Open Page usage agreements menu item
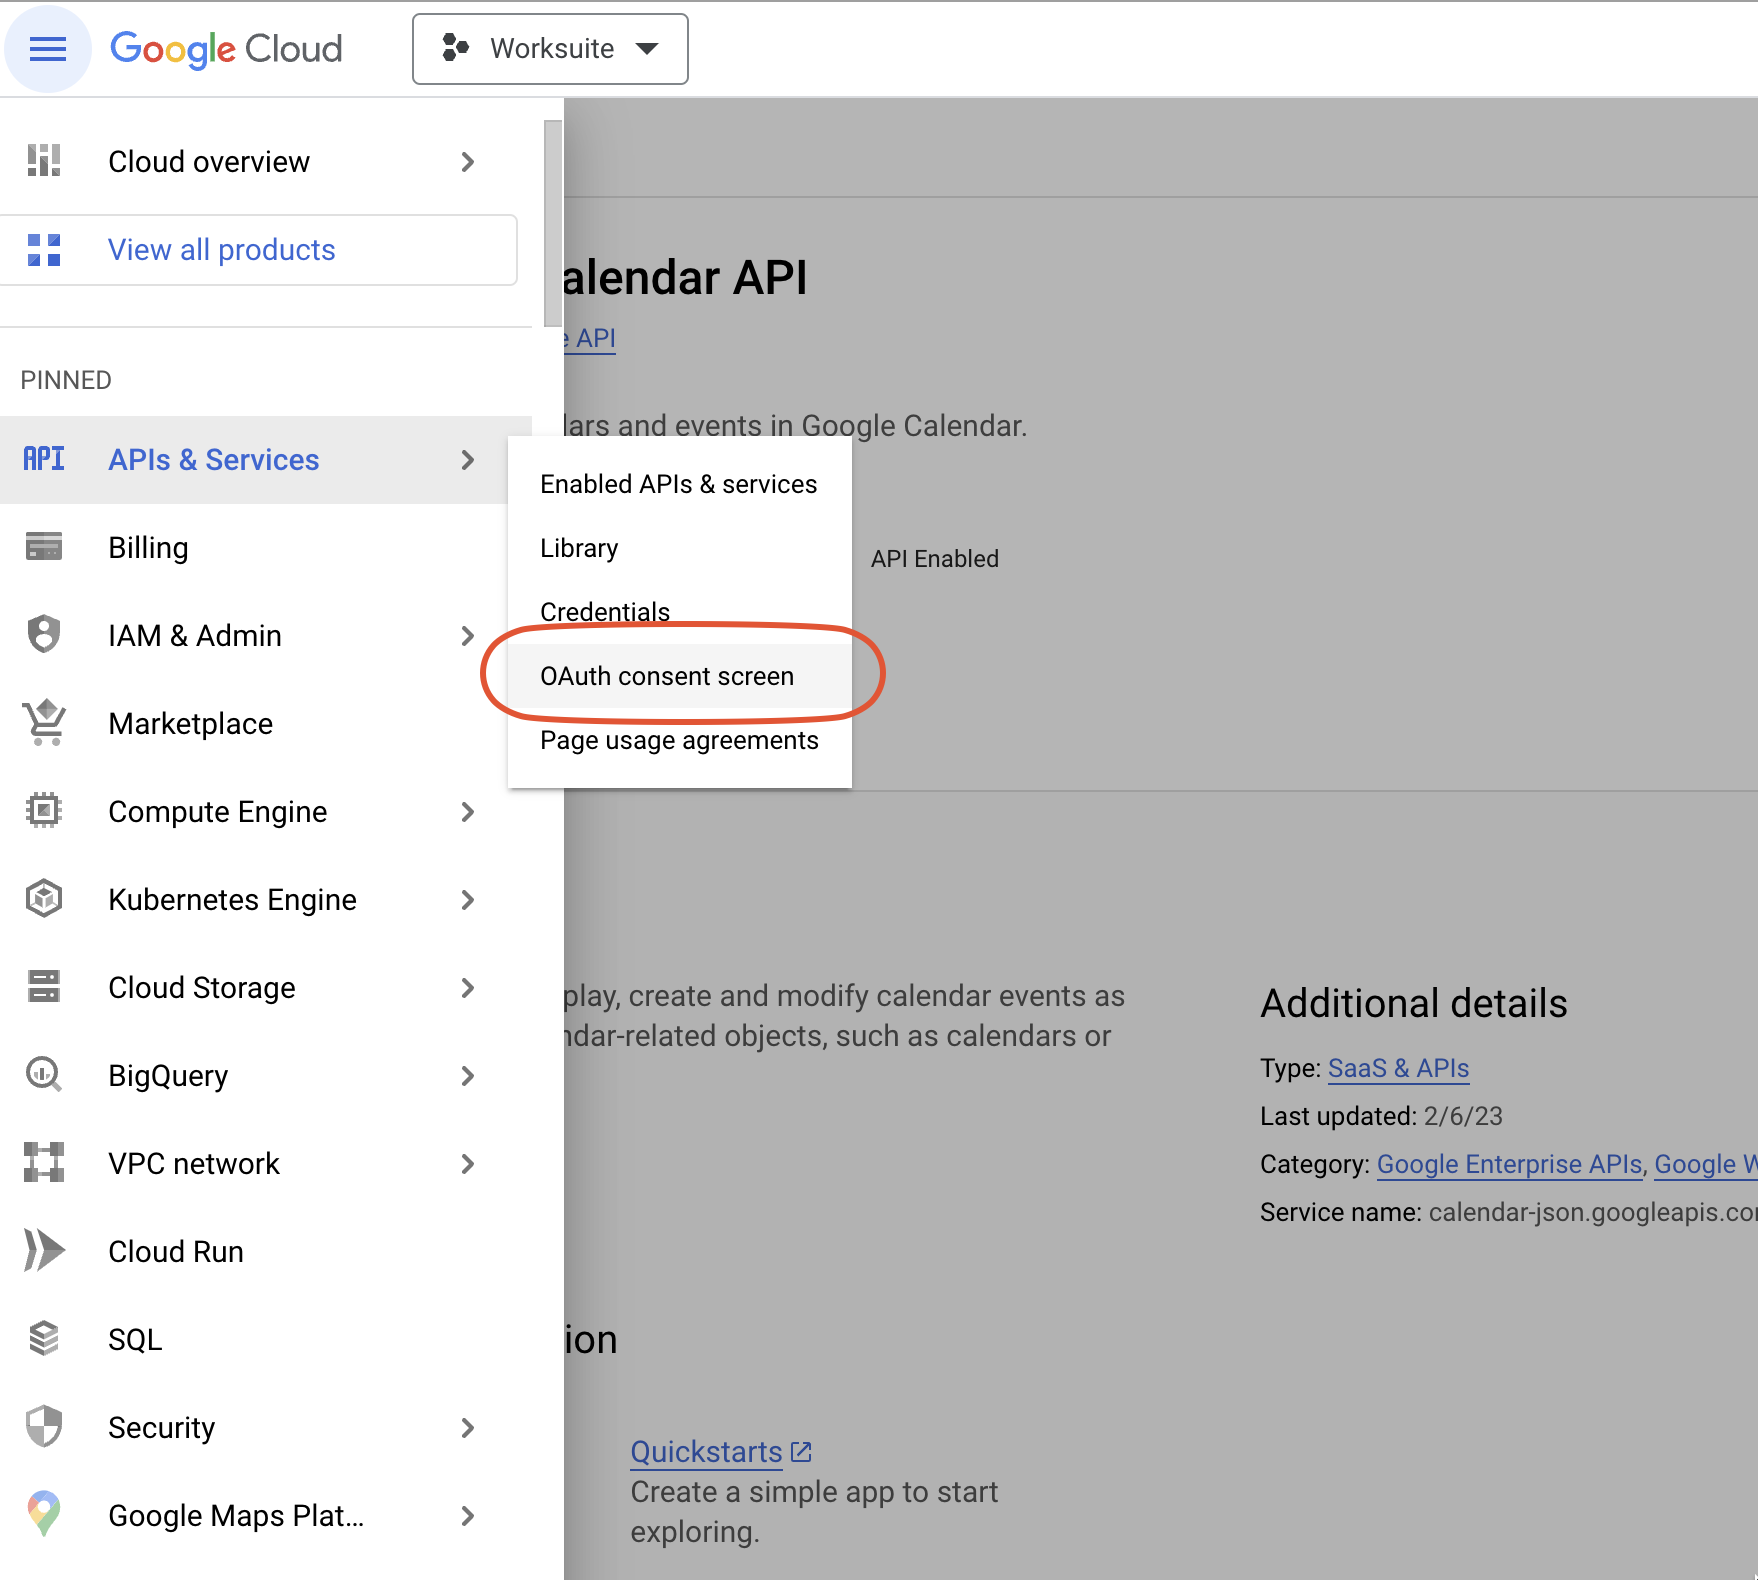1758x1580 pixels. point(679,740)
